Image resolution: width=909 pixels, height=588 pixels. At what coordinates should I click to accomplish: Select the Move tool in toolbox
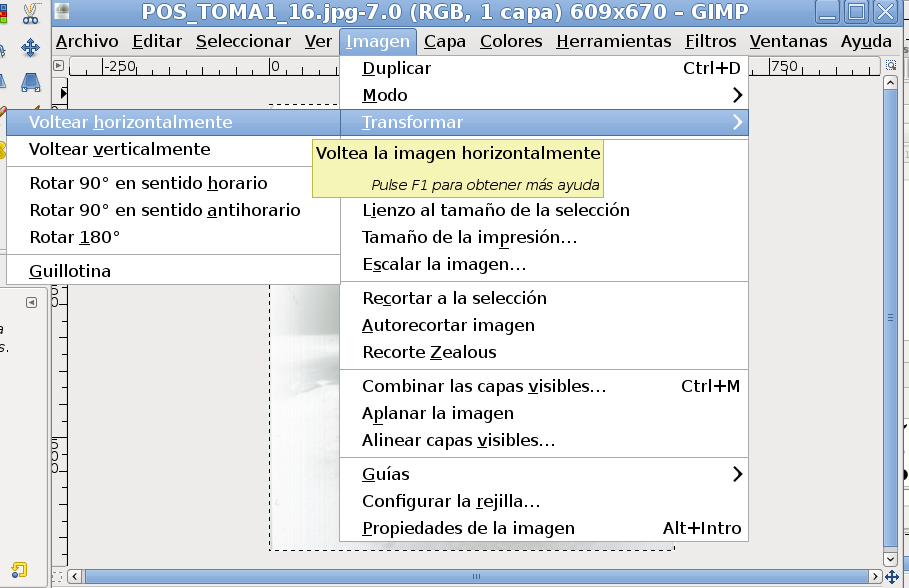31,48
